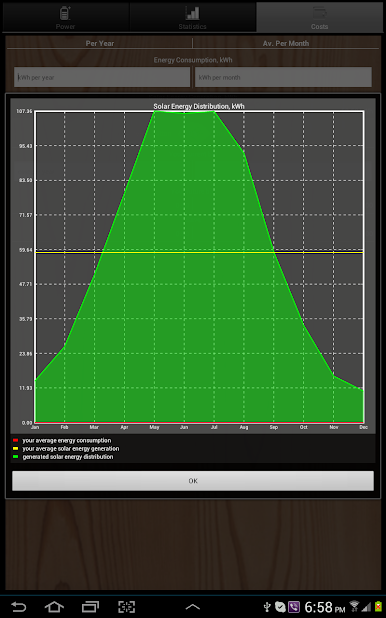Click the 'Per Year' column header
The width and height of the screenshot is (386, 618).
point(100,43)
